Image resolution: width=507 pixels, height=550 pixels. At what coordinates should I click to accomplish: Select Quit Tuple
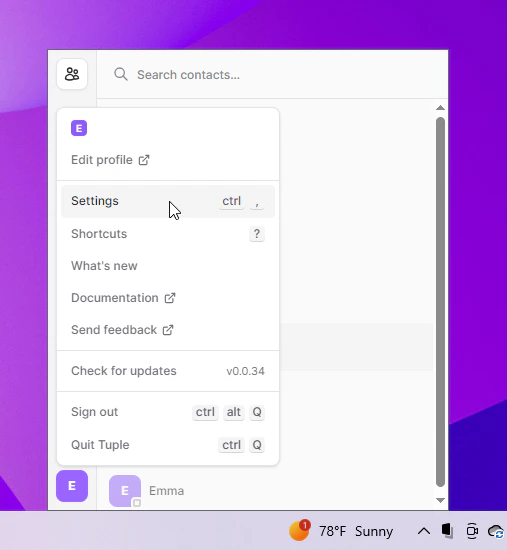click(168, 445)
